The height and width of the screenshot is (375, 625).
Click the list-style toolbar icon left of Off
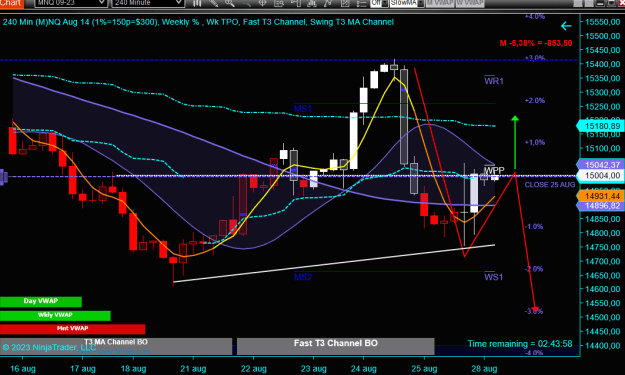coord(361,3)
